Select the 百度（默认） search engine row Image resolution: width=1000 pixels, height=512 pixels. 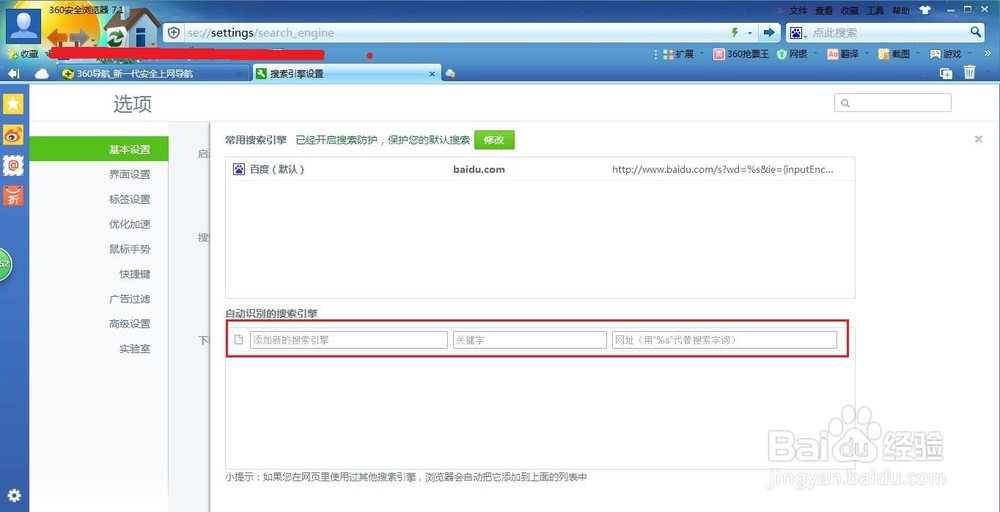(540, 170)
